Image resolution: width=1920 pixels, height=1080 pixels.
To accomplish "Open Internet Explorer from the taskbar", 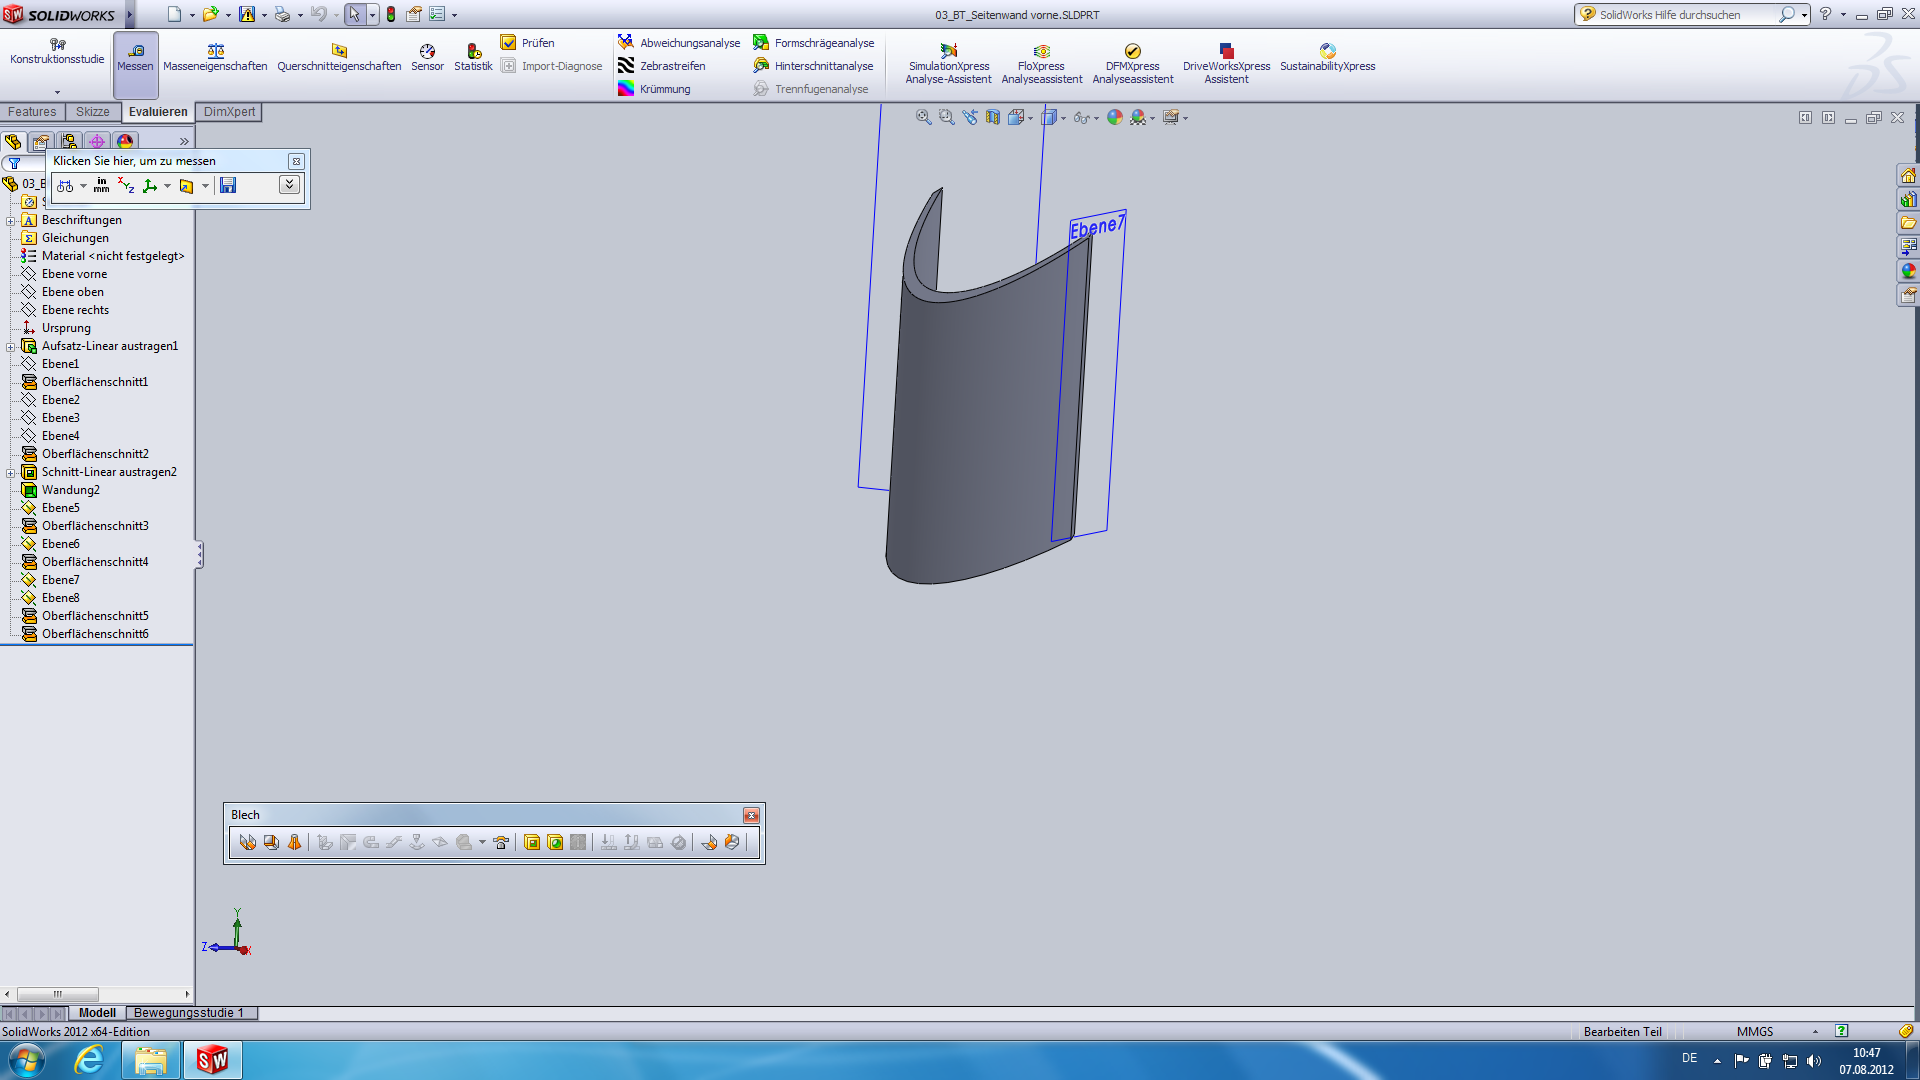I will (x=89, y=1060).
